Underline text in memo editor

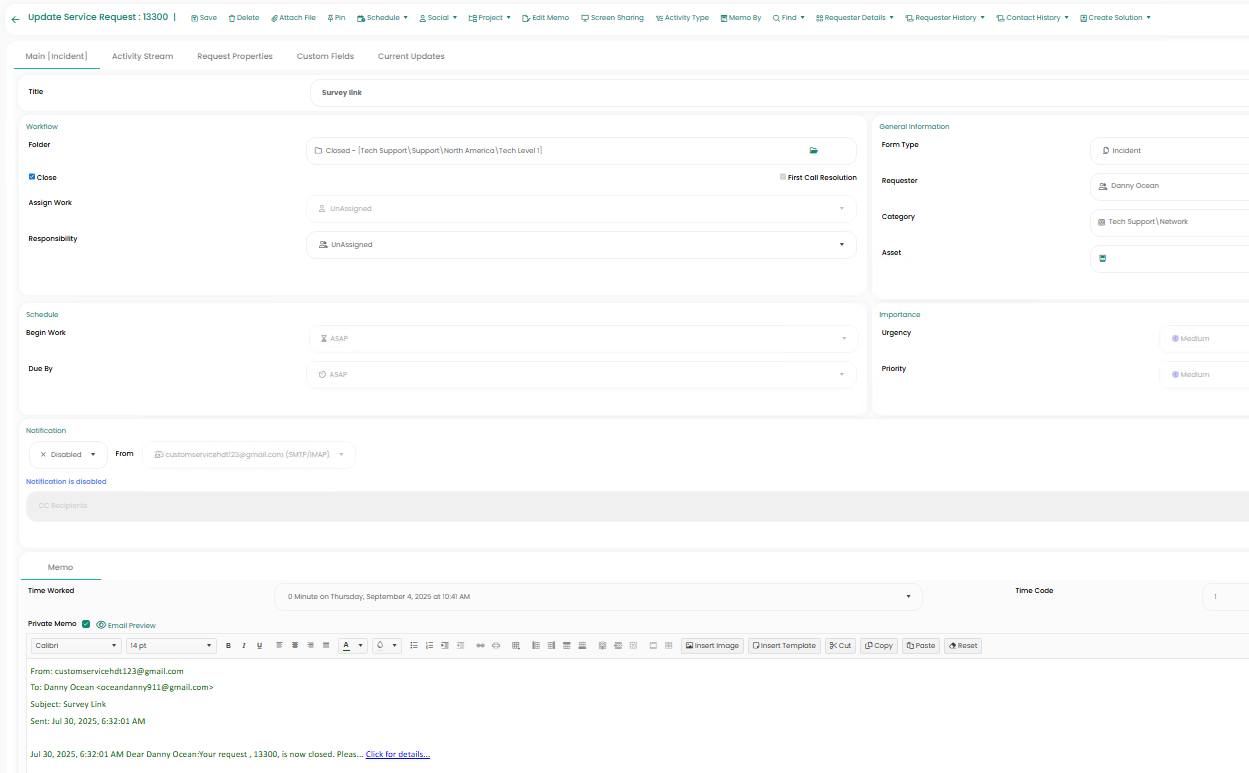point(259,646)
